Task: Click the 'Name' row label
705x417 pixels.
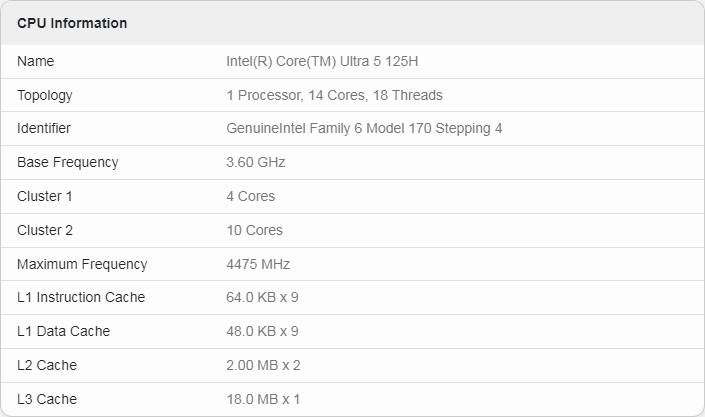Action: click(x=36, y=61)
